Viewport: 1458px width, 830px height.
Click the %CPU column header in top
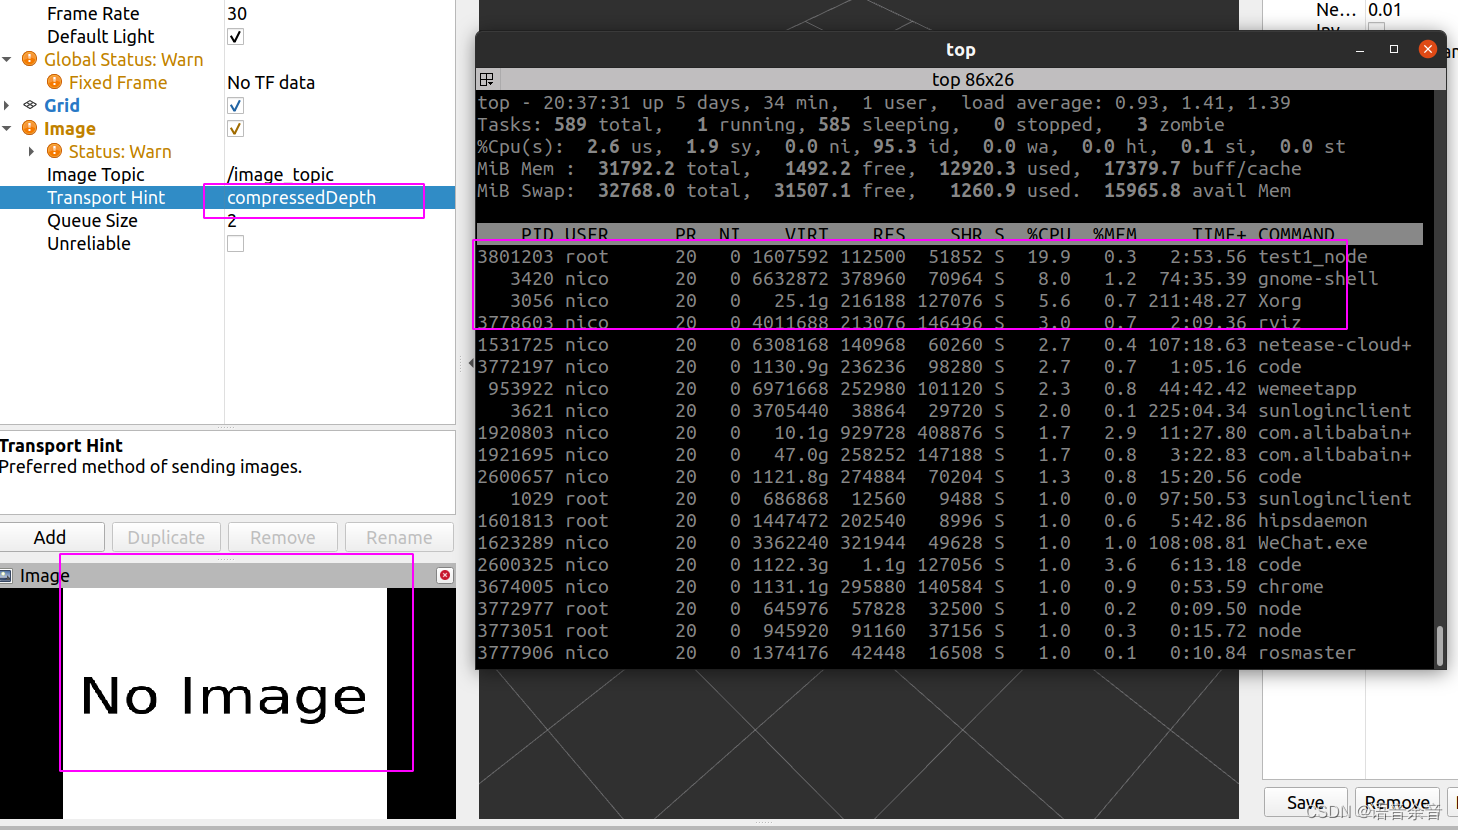pyautogui.click(x=1048, y=234)
